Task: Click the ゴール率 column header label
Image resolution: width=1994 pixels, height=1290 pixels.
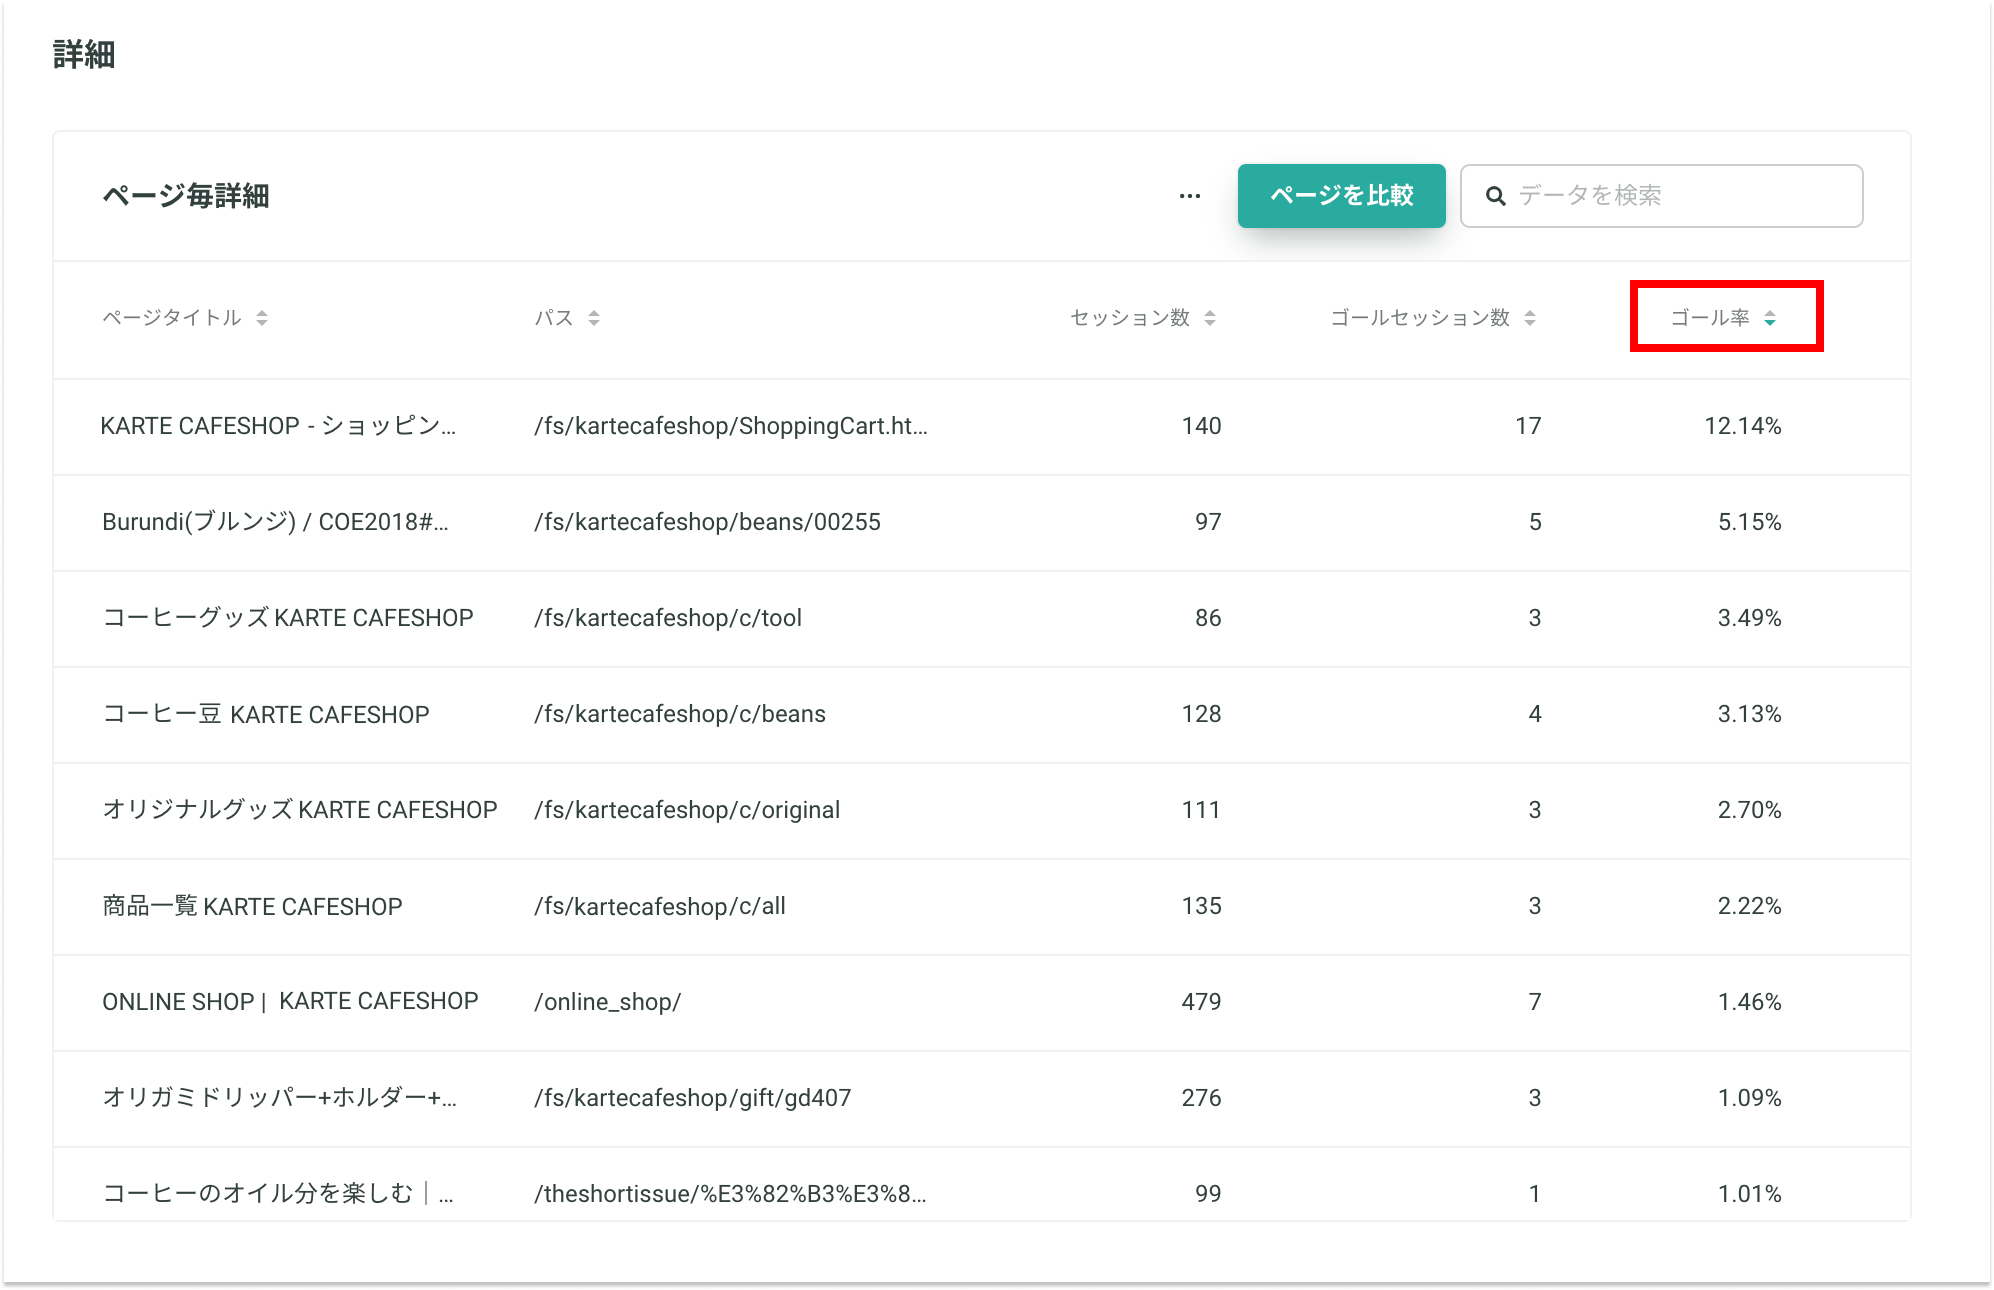Action: click(1710, 318)
